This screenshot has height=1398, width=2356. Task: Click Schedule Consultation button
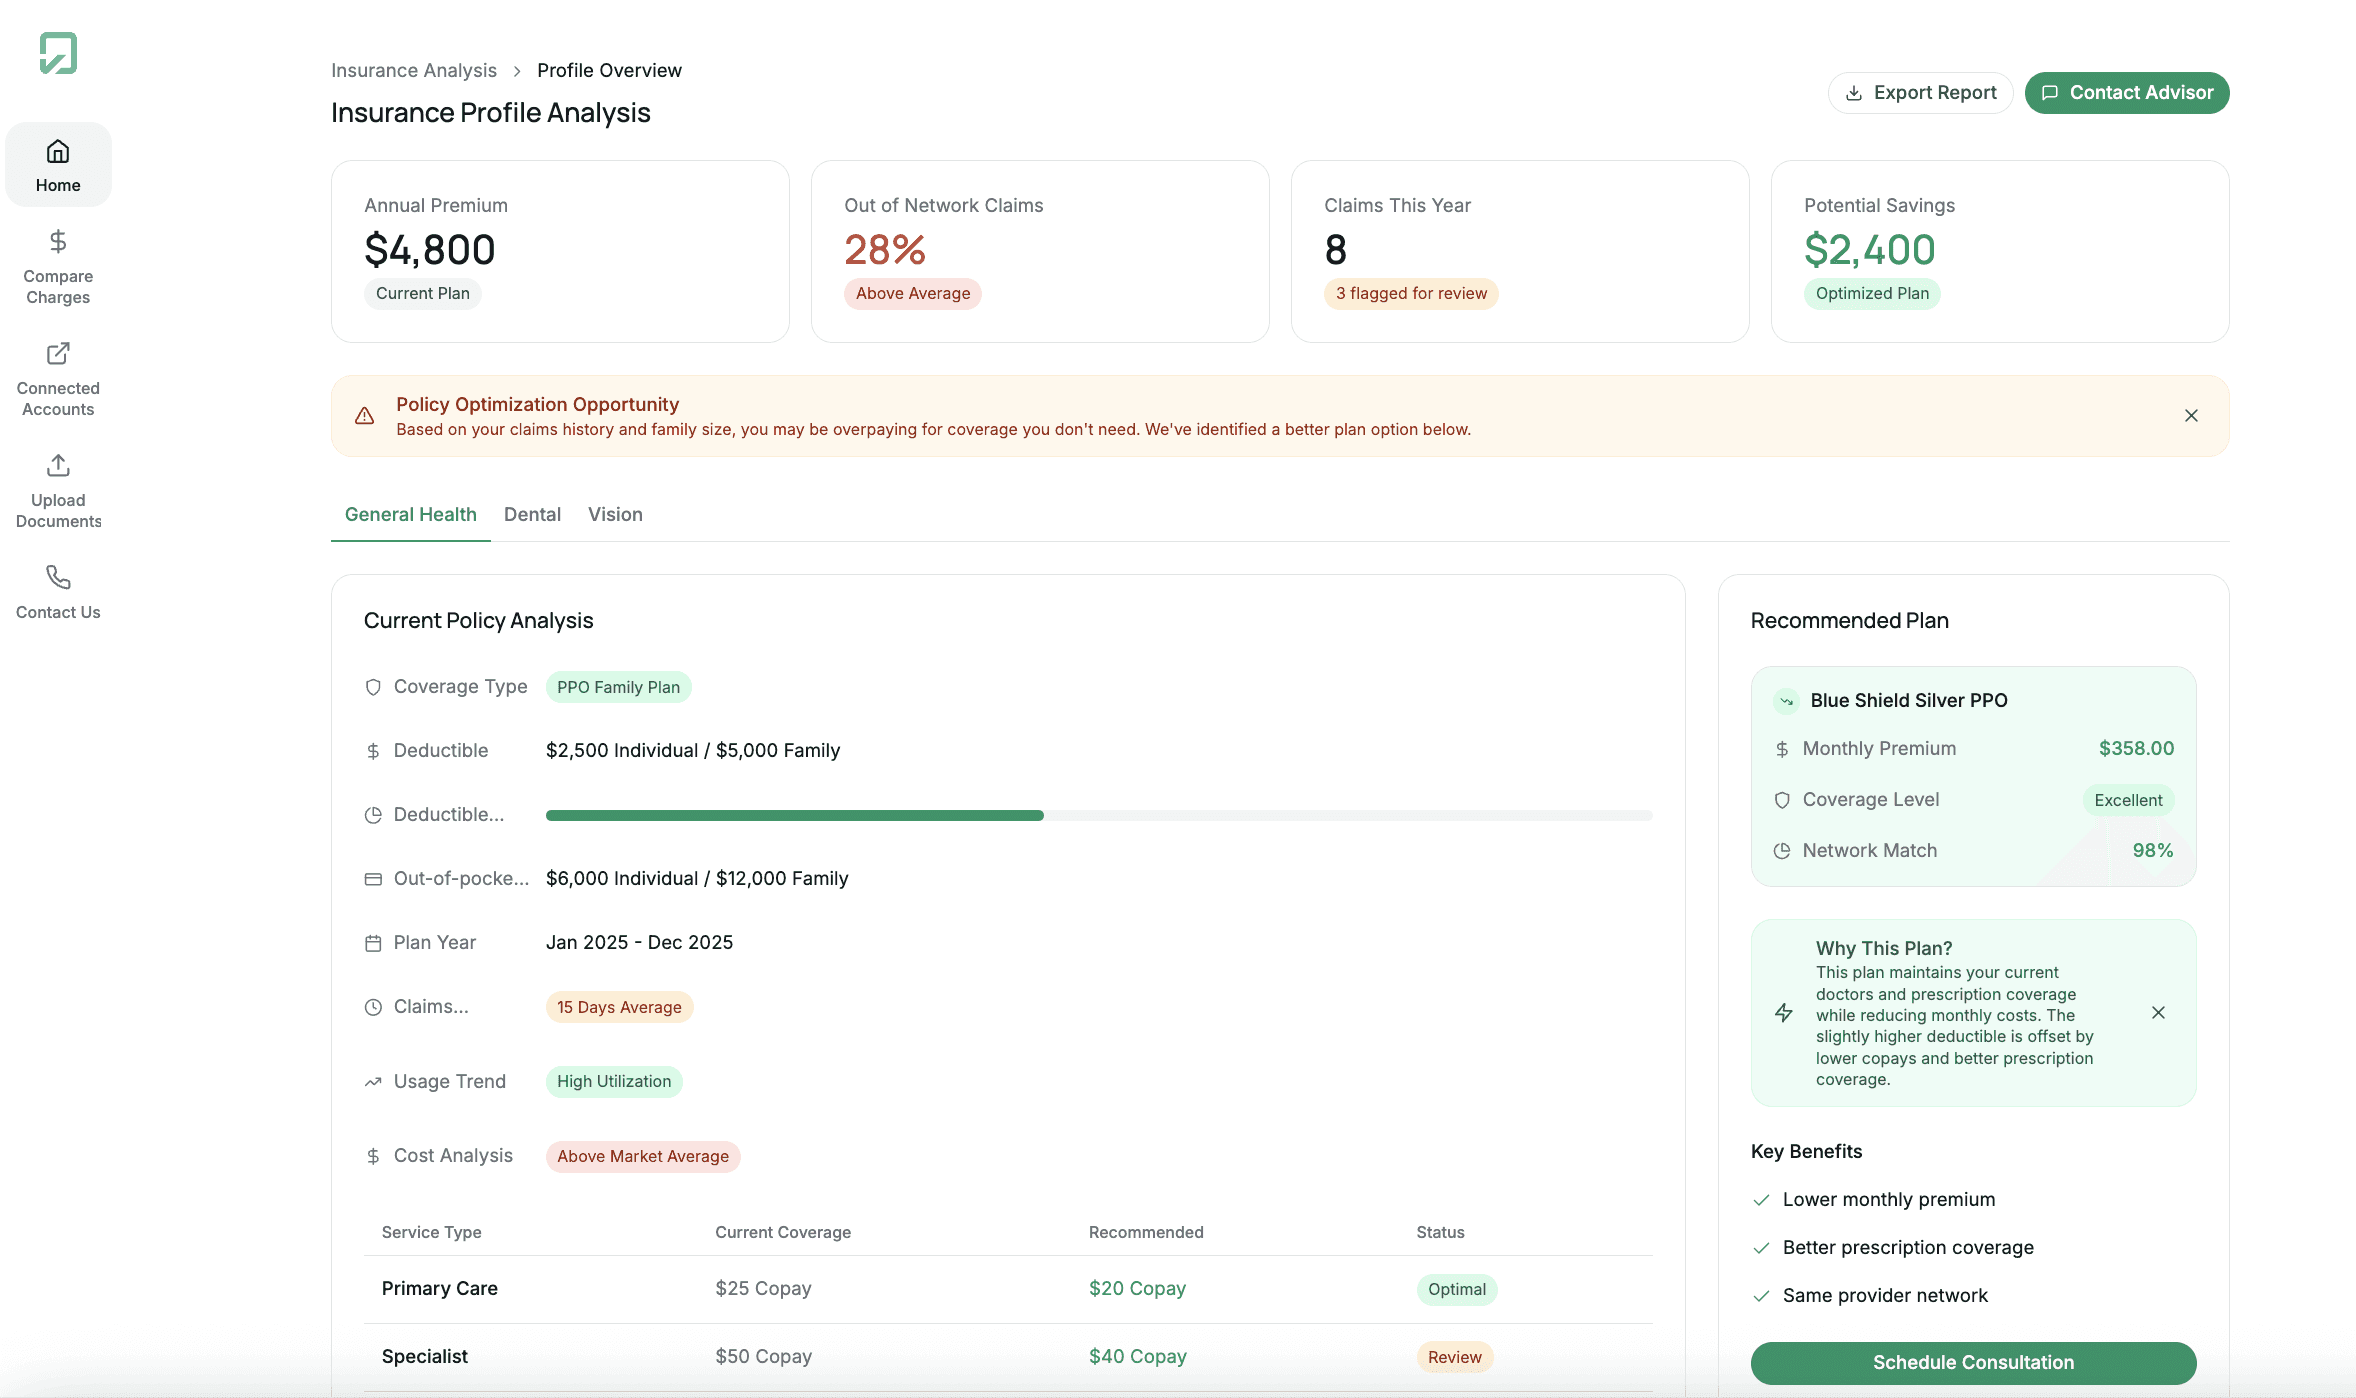(x=1973, y=1363)
